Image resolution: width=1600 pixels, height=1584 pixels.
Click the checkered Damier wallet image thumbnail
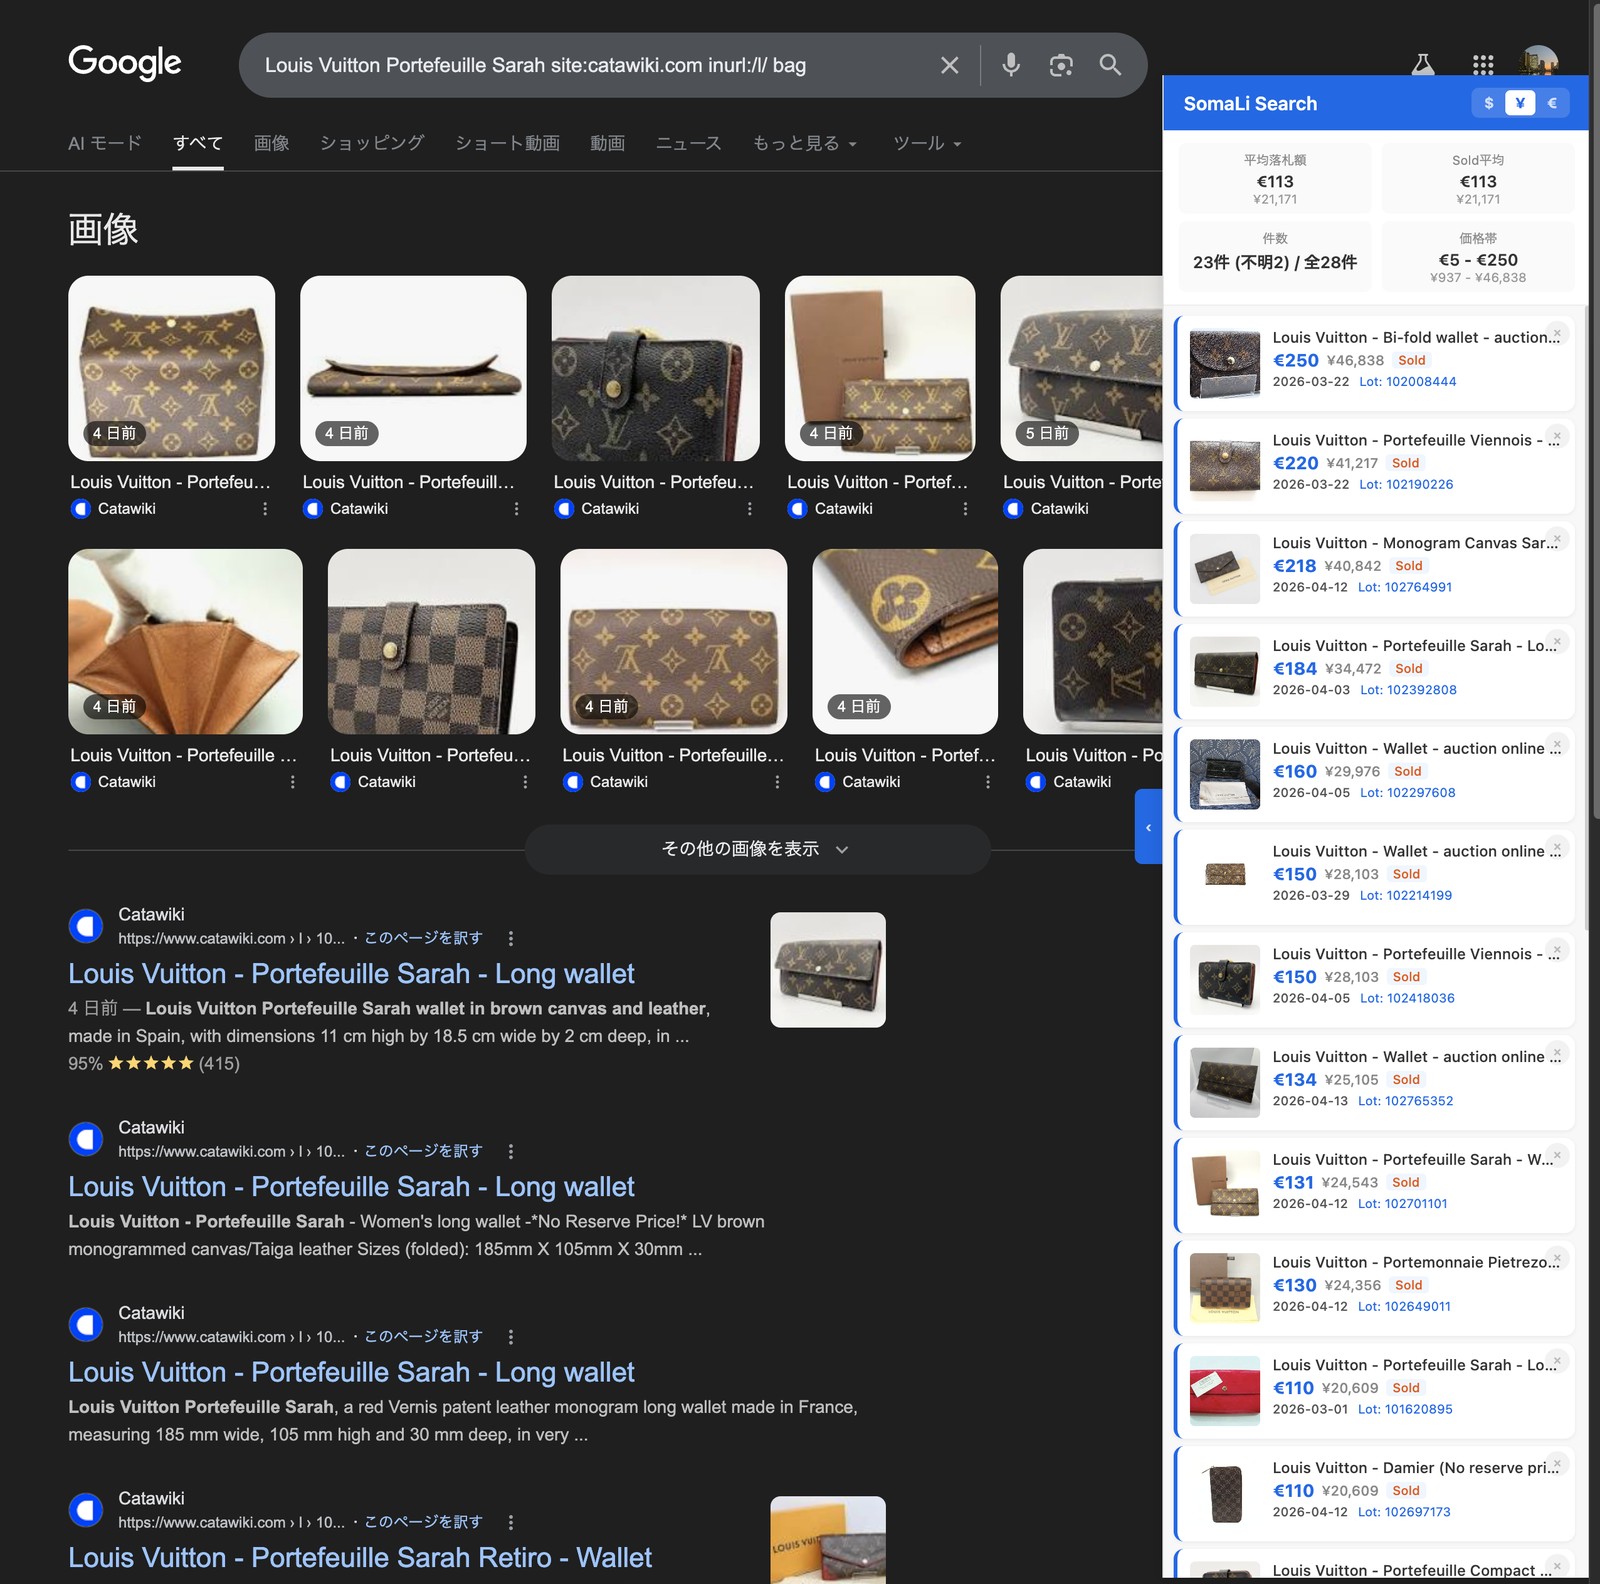431,641
